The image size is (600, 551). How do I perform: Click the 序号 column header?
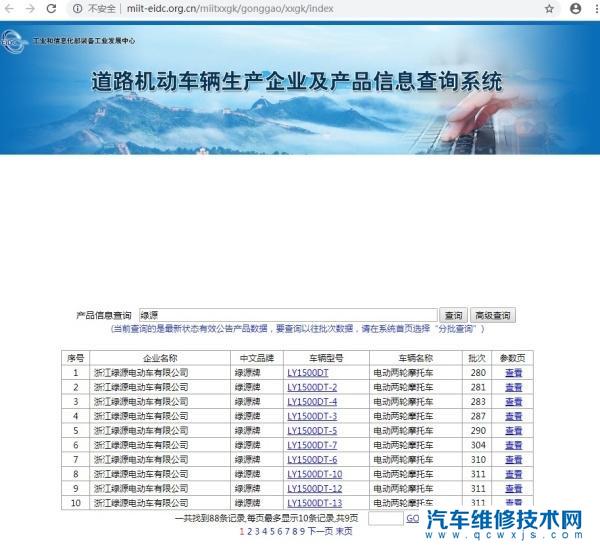coord(75,358)
